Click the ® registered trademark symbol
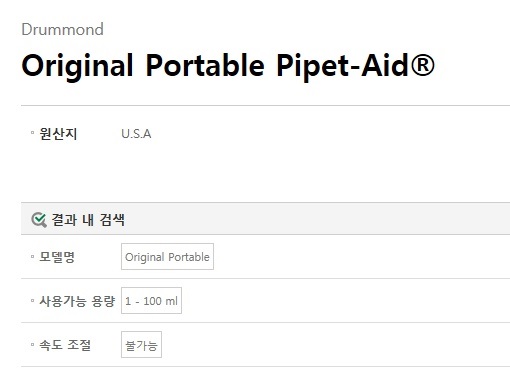Viewport: 510px width, 381px height. (x=422, y=65)
